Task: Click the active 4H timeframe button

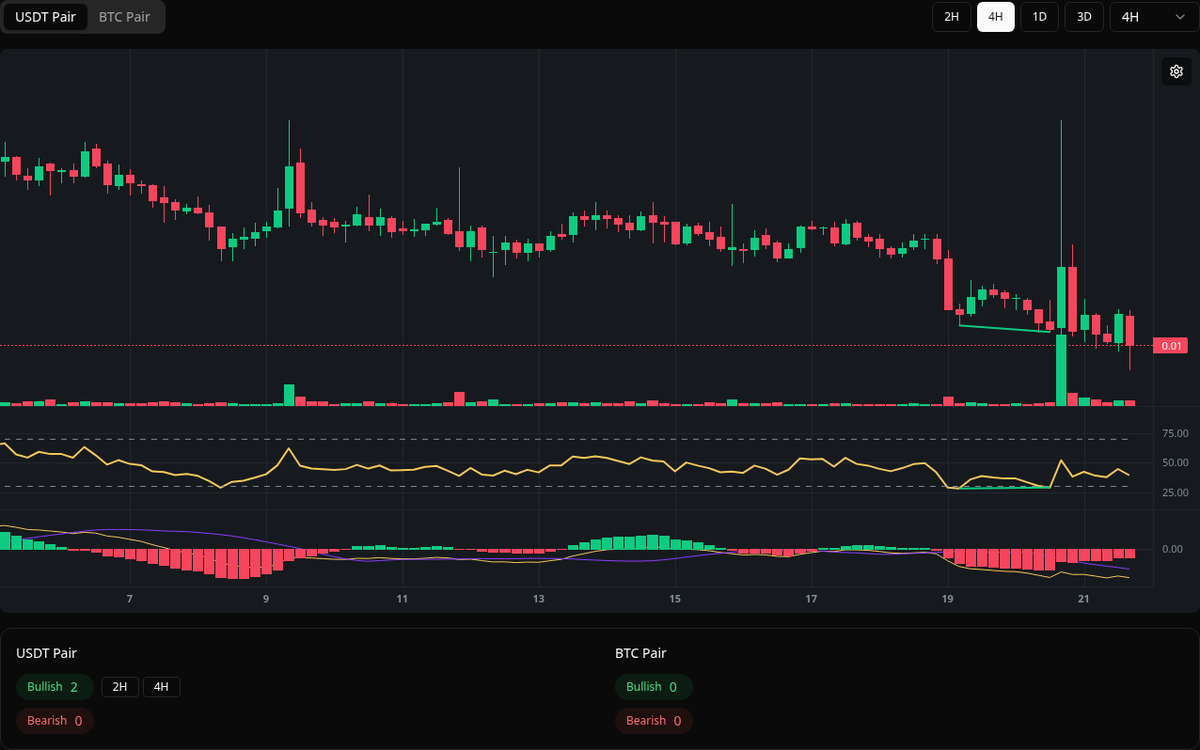Action: (995, 17)
